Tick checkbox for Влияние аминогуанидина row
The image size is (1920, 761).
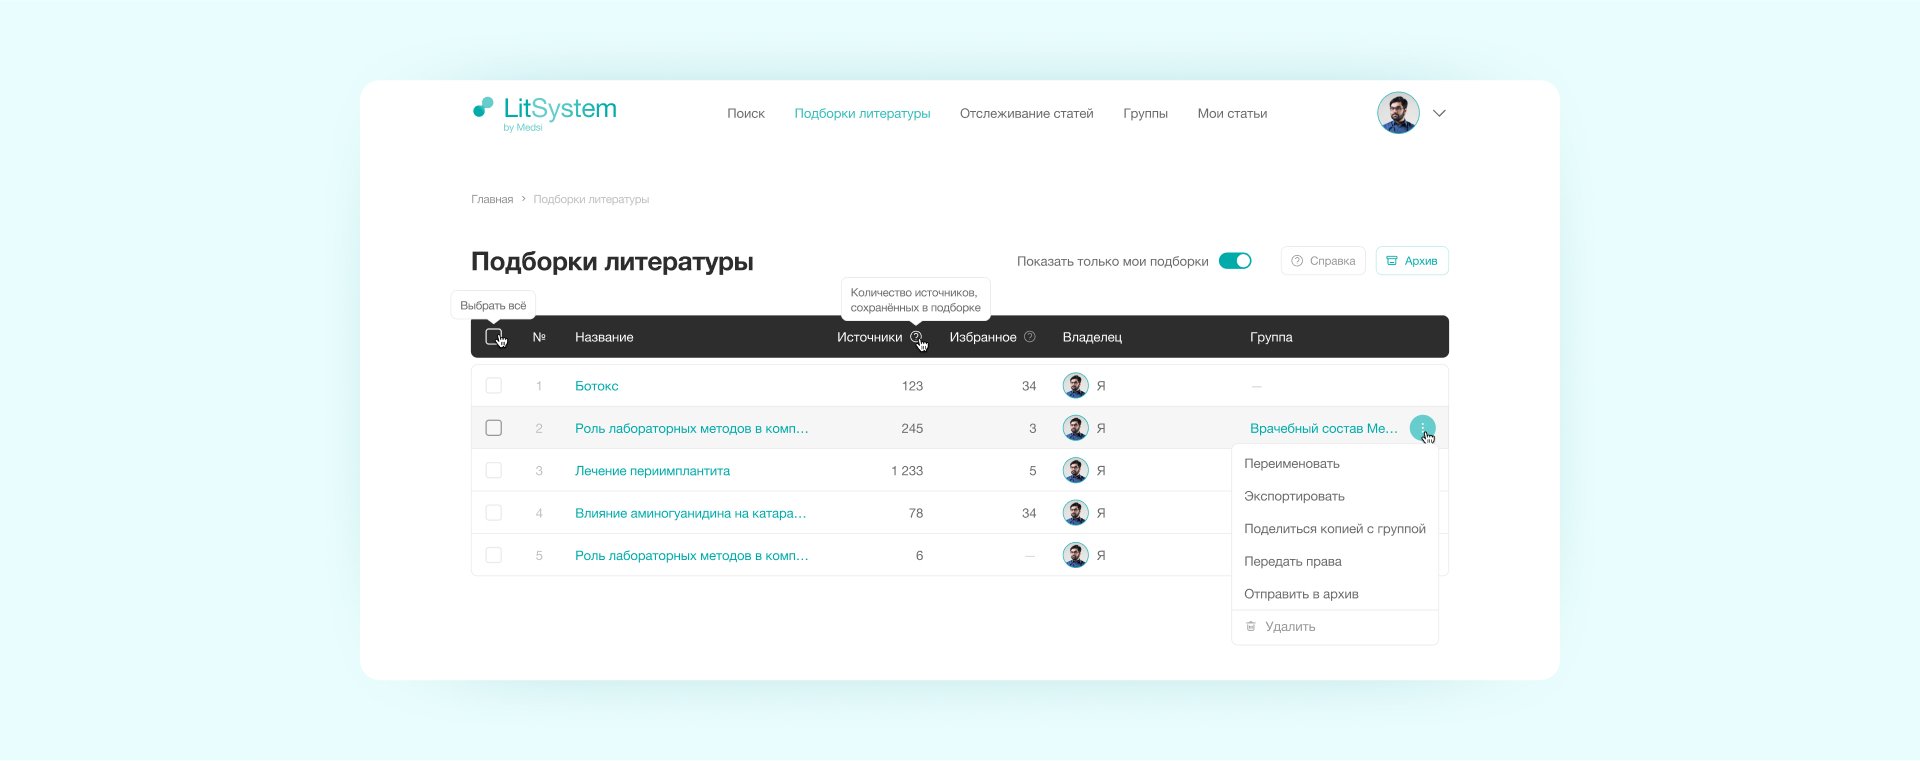coord(493,513)
